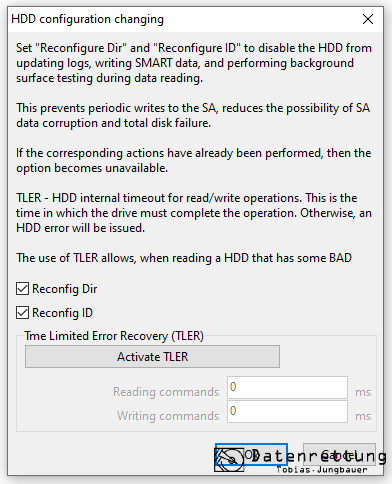This screenshot has width=392, height=484.
Task: Click the Time Limited Error Recovery group title
Action: coord(114,336)
